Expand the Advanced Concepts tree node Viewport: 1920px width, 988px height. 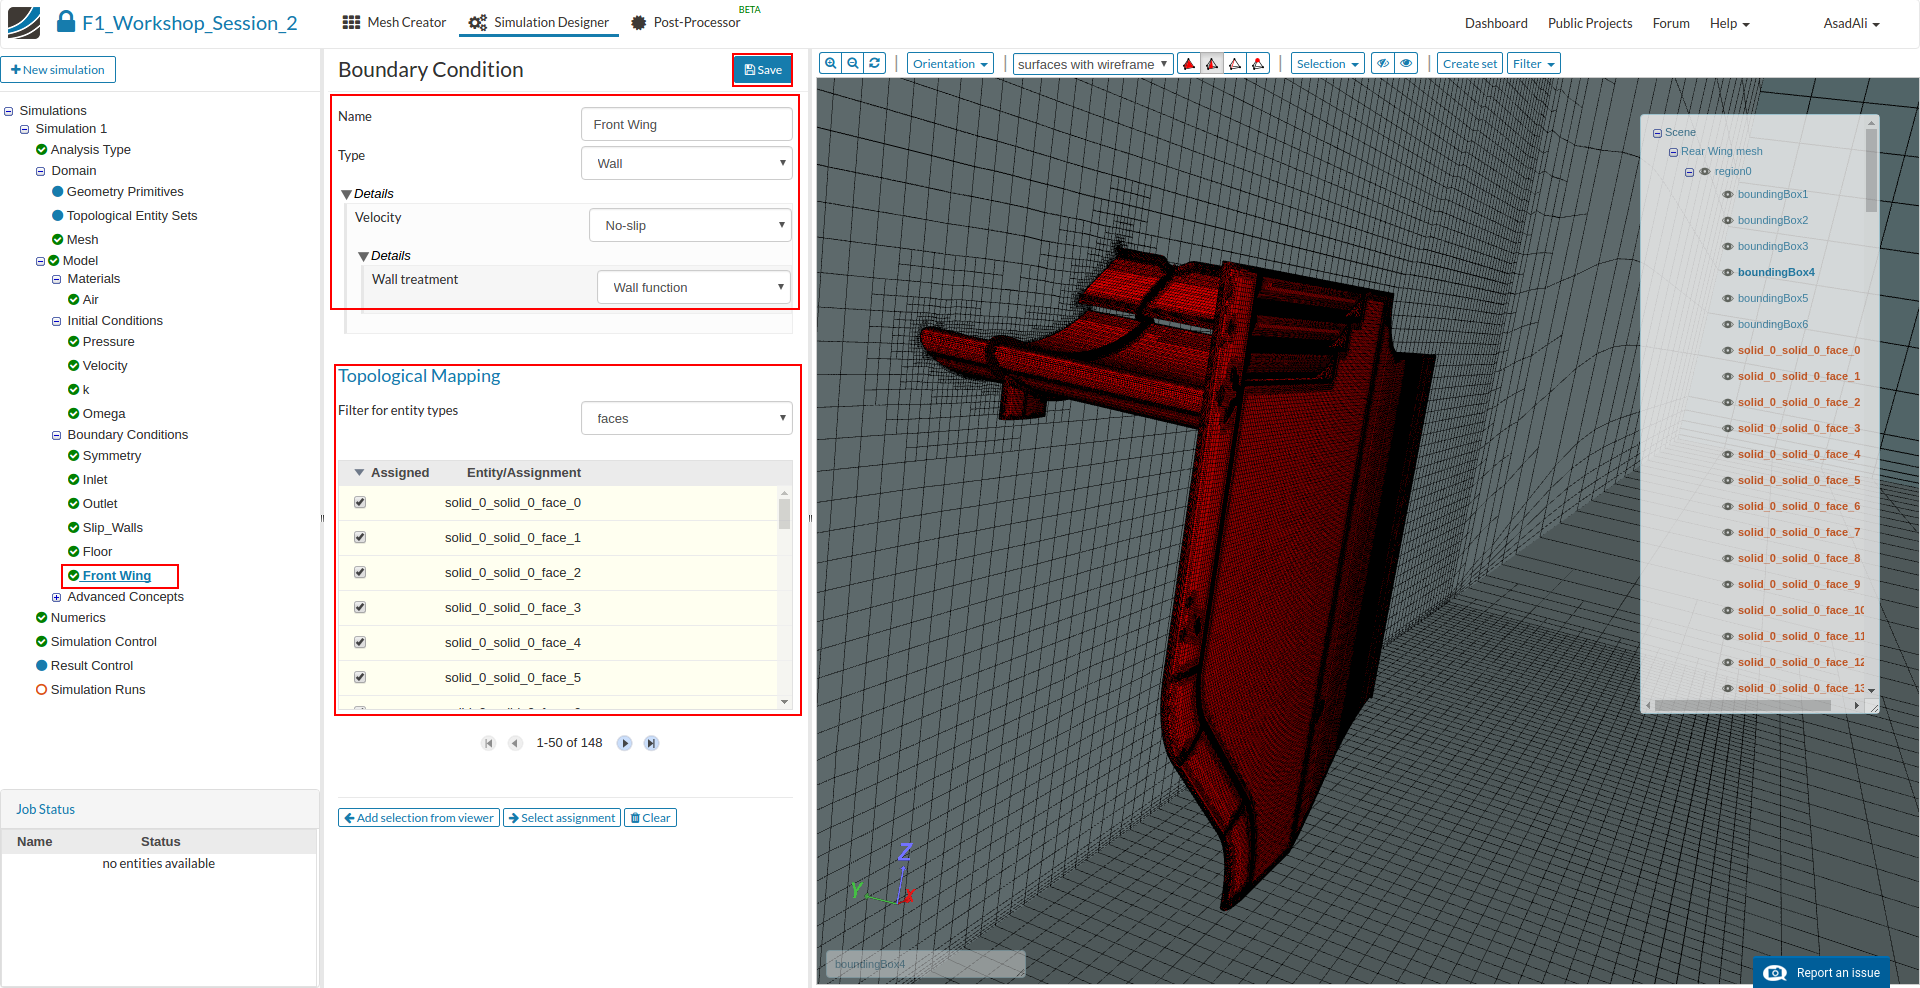(57, 597)
